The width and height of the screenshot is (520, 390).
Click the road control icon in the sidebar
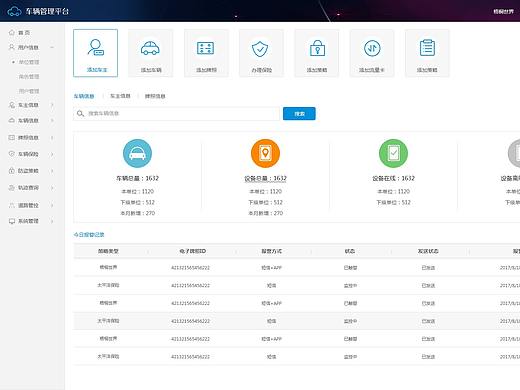coord(12,205)
